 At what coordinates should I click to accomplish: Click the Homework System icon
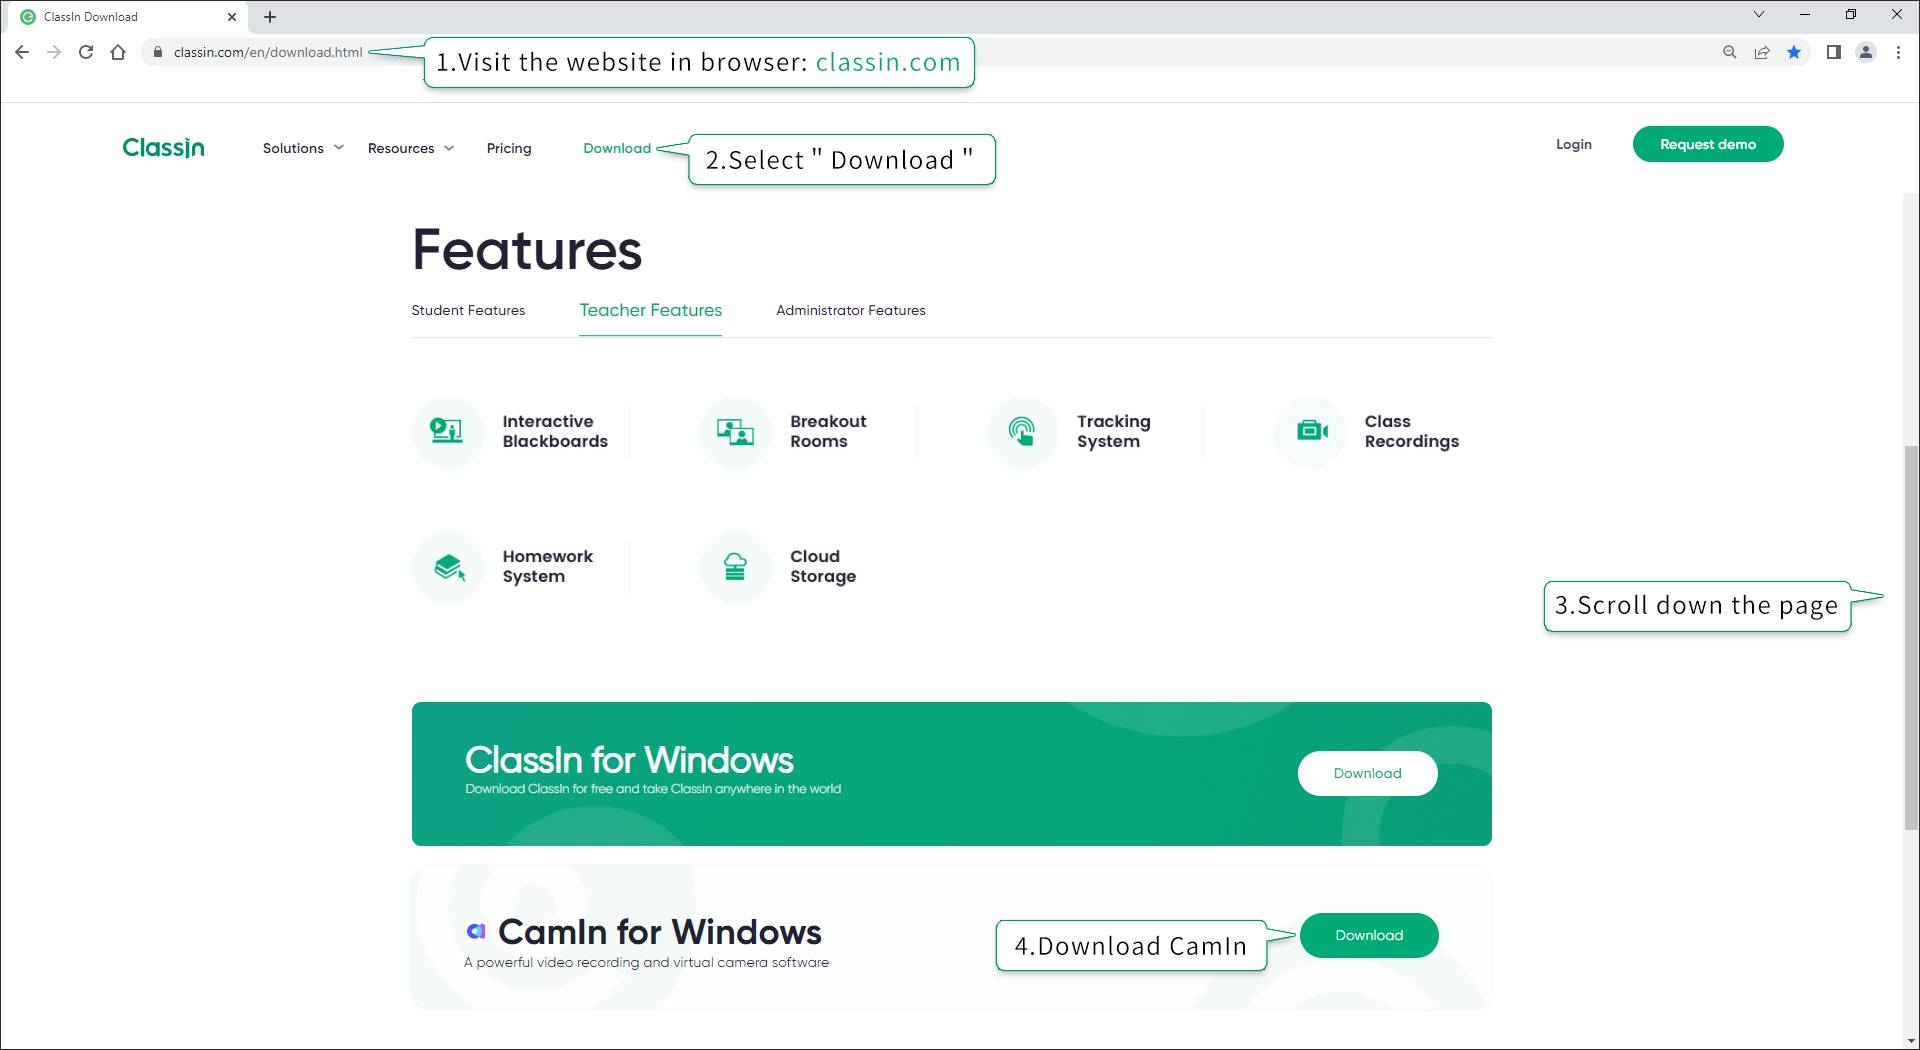click(449, 567)
